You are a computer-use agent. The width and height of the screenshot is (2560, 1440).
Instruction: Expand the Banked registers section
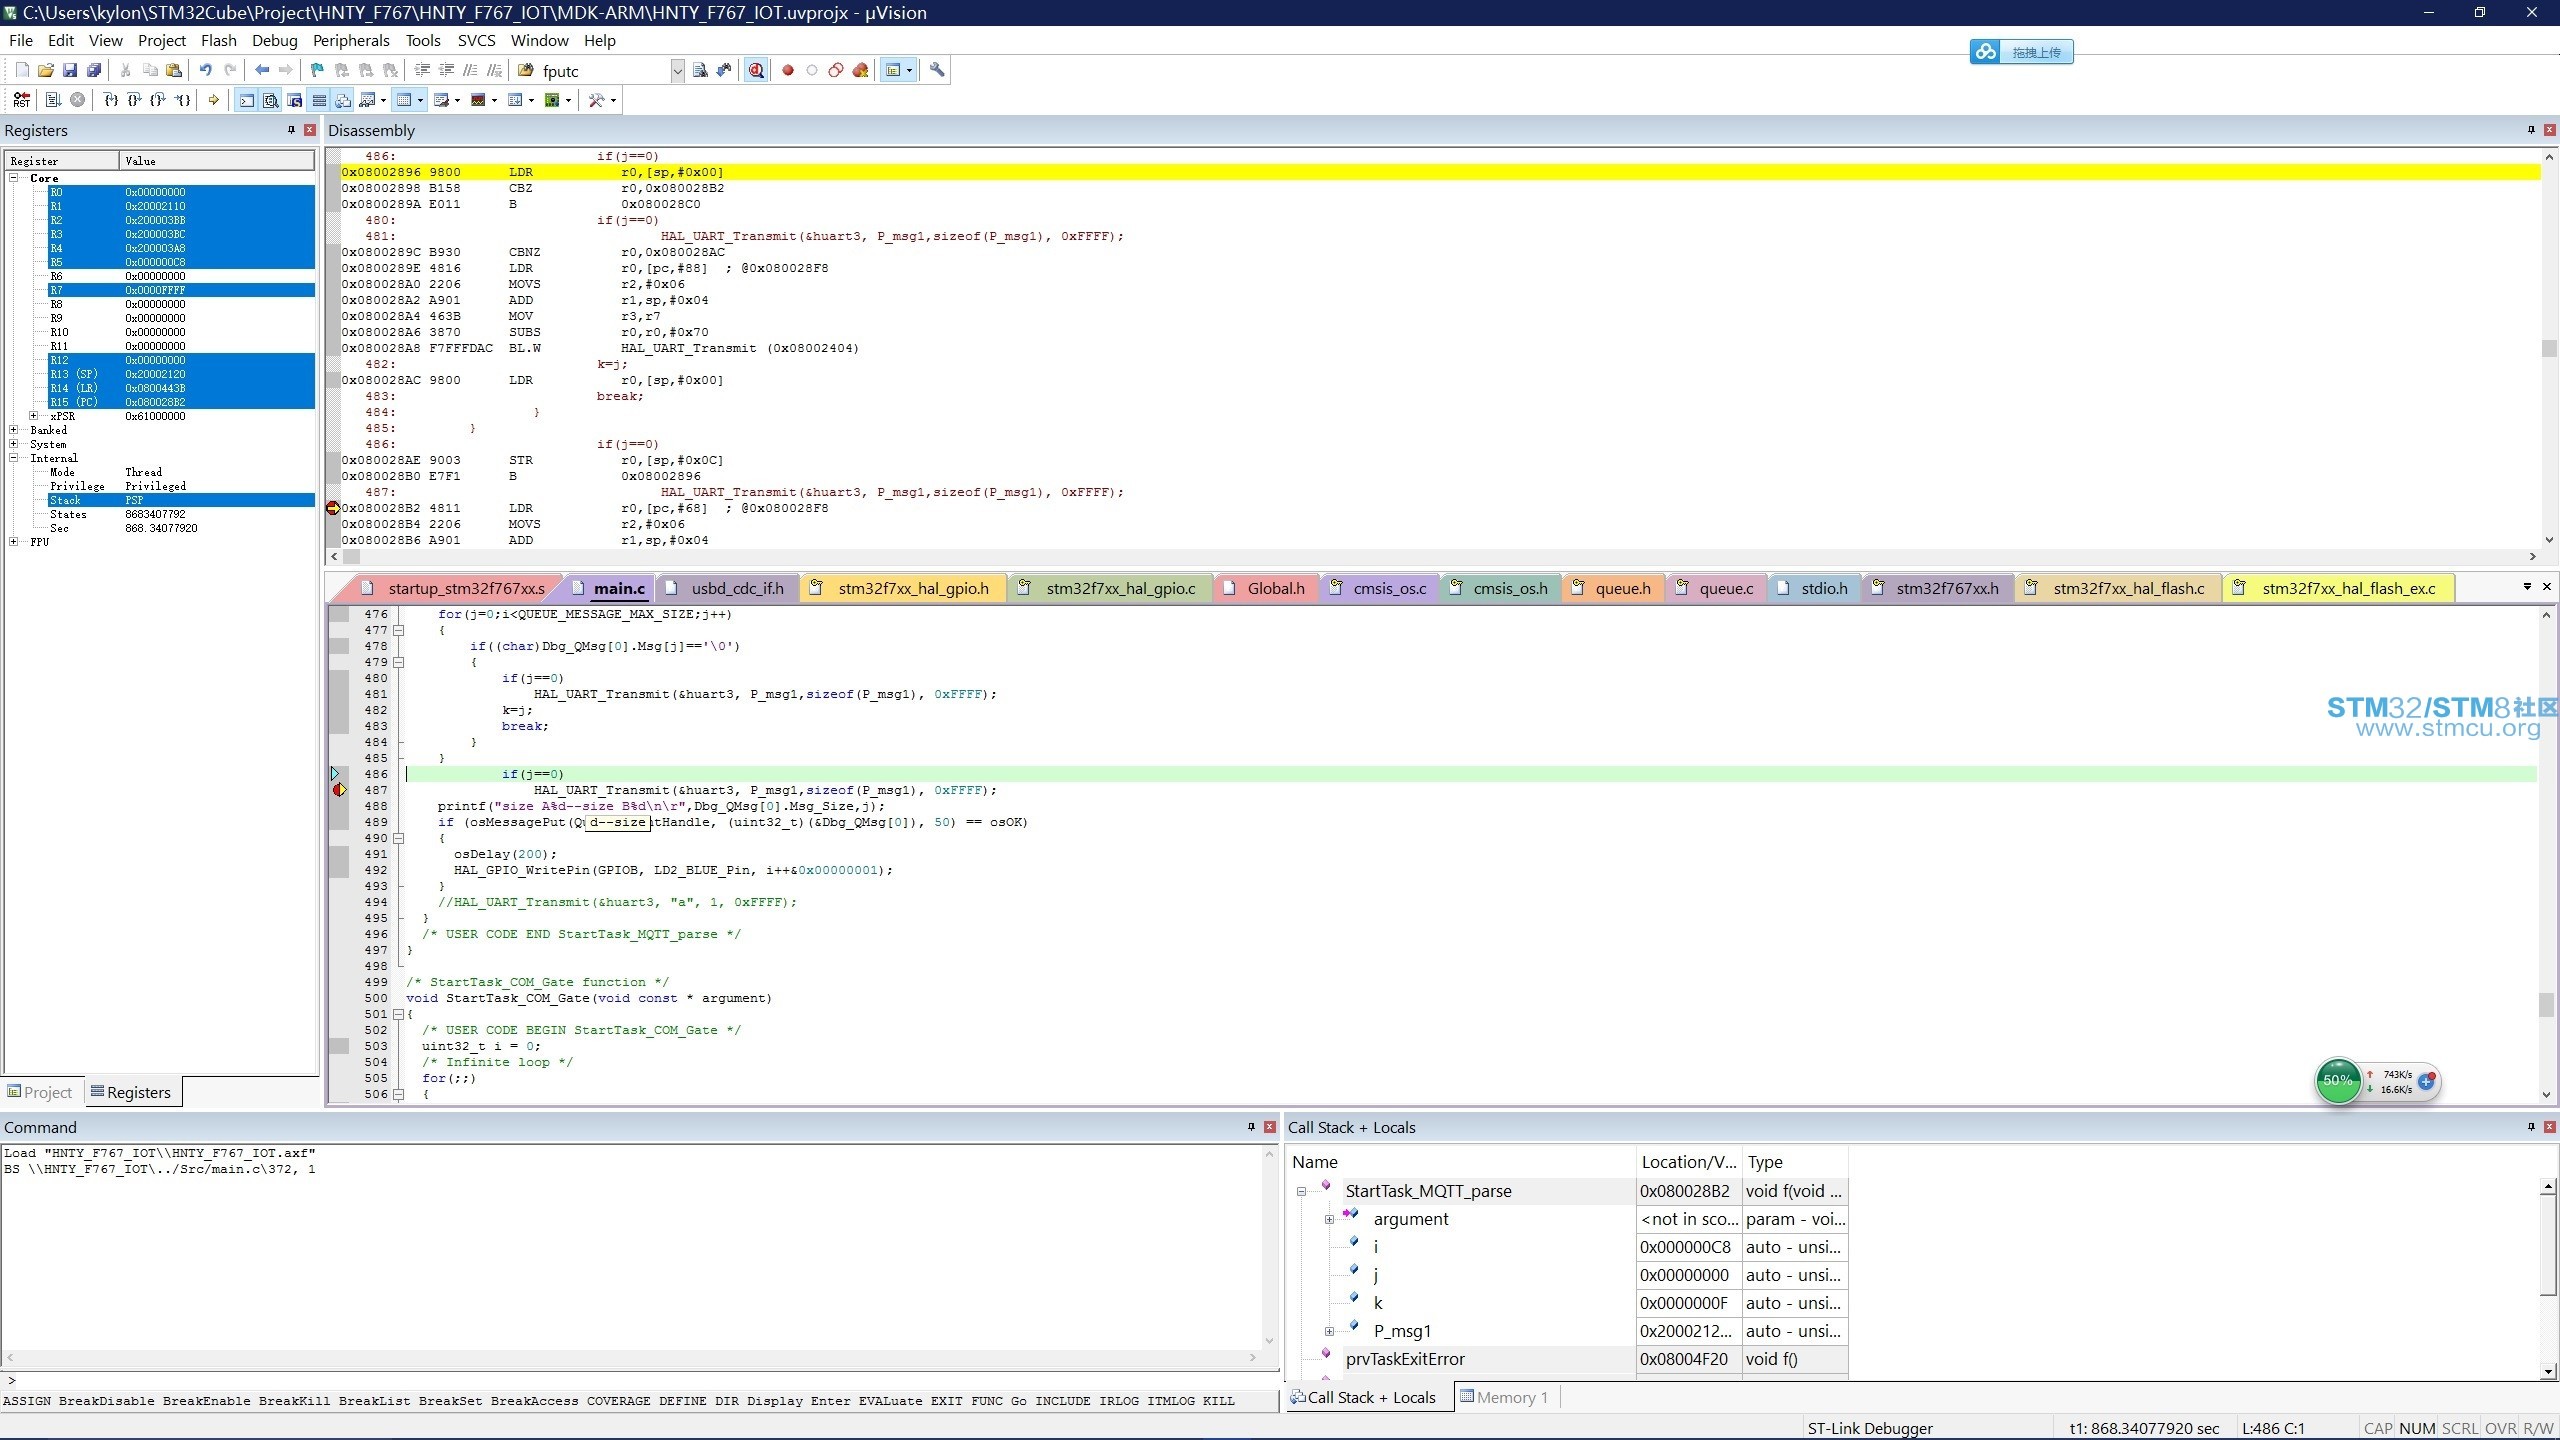click(x=16, y=431)
